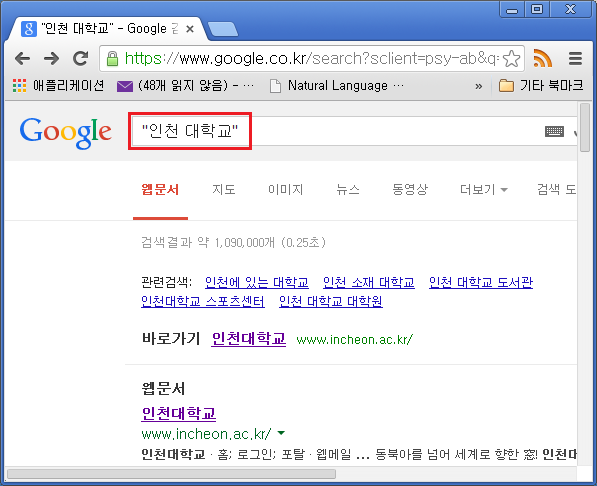Select the 웹문서 search tab

point(160,189)
